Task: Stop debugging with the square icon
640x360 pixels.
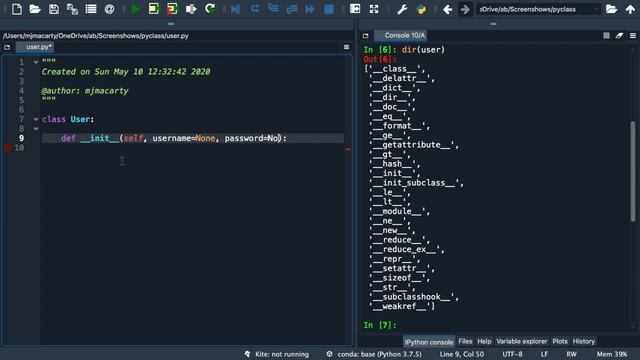Action: [329, 9]
